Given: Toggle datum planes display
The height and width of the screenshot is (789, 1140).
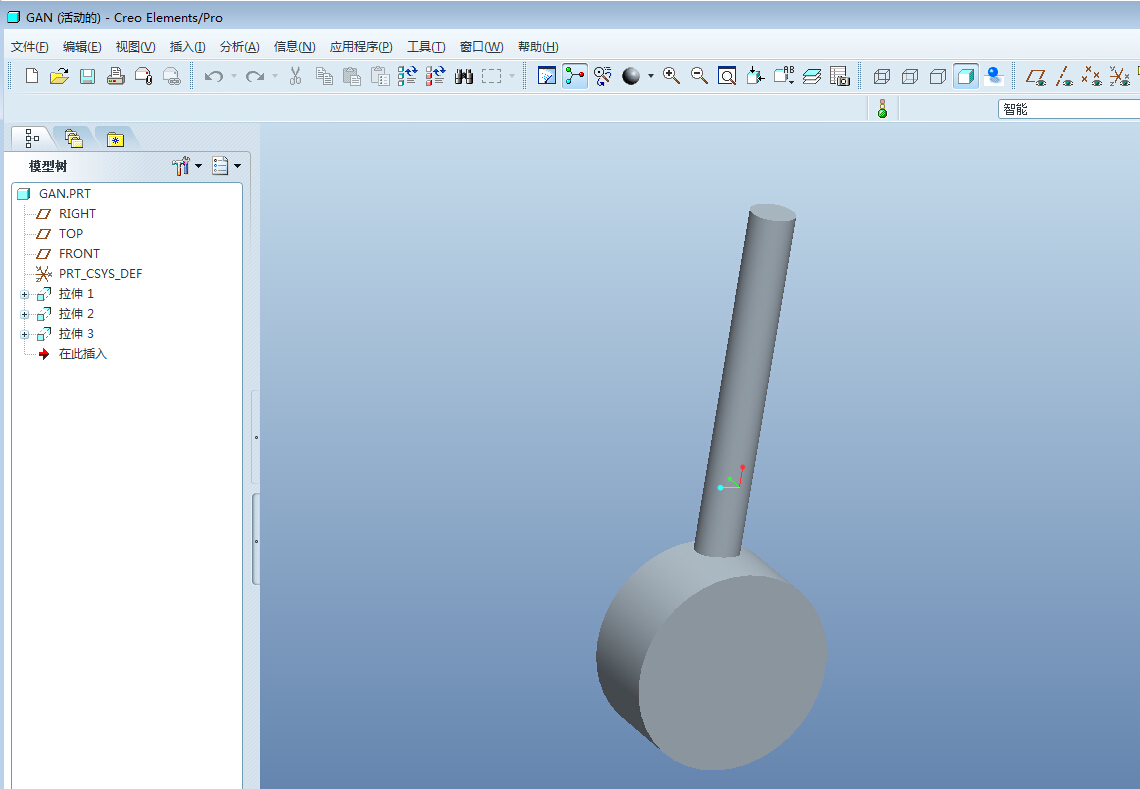Looking at the screenshot, I should pyautogui.click(x=1036, y=76).
